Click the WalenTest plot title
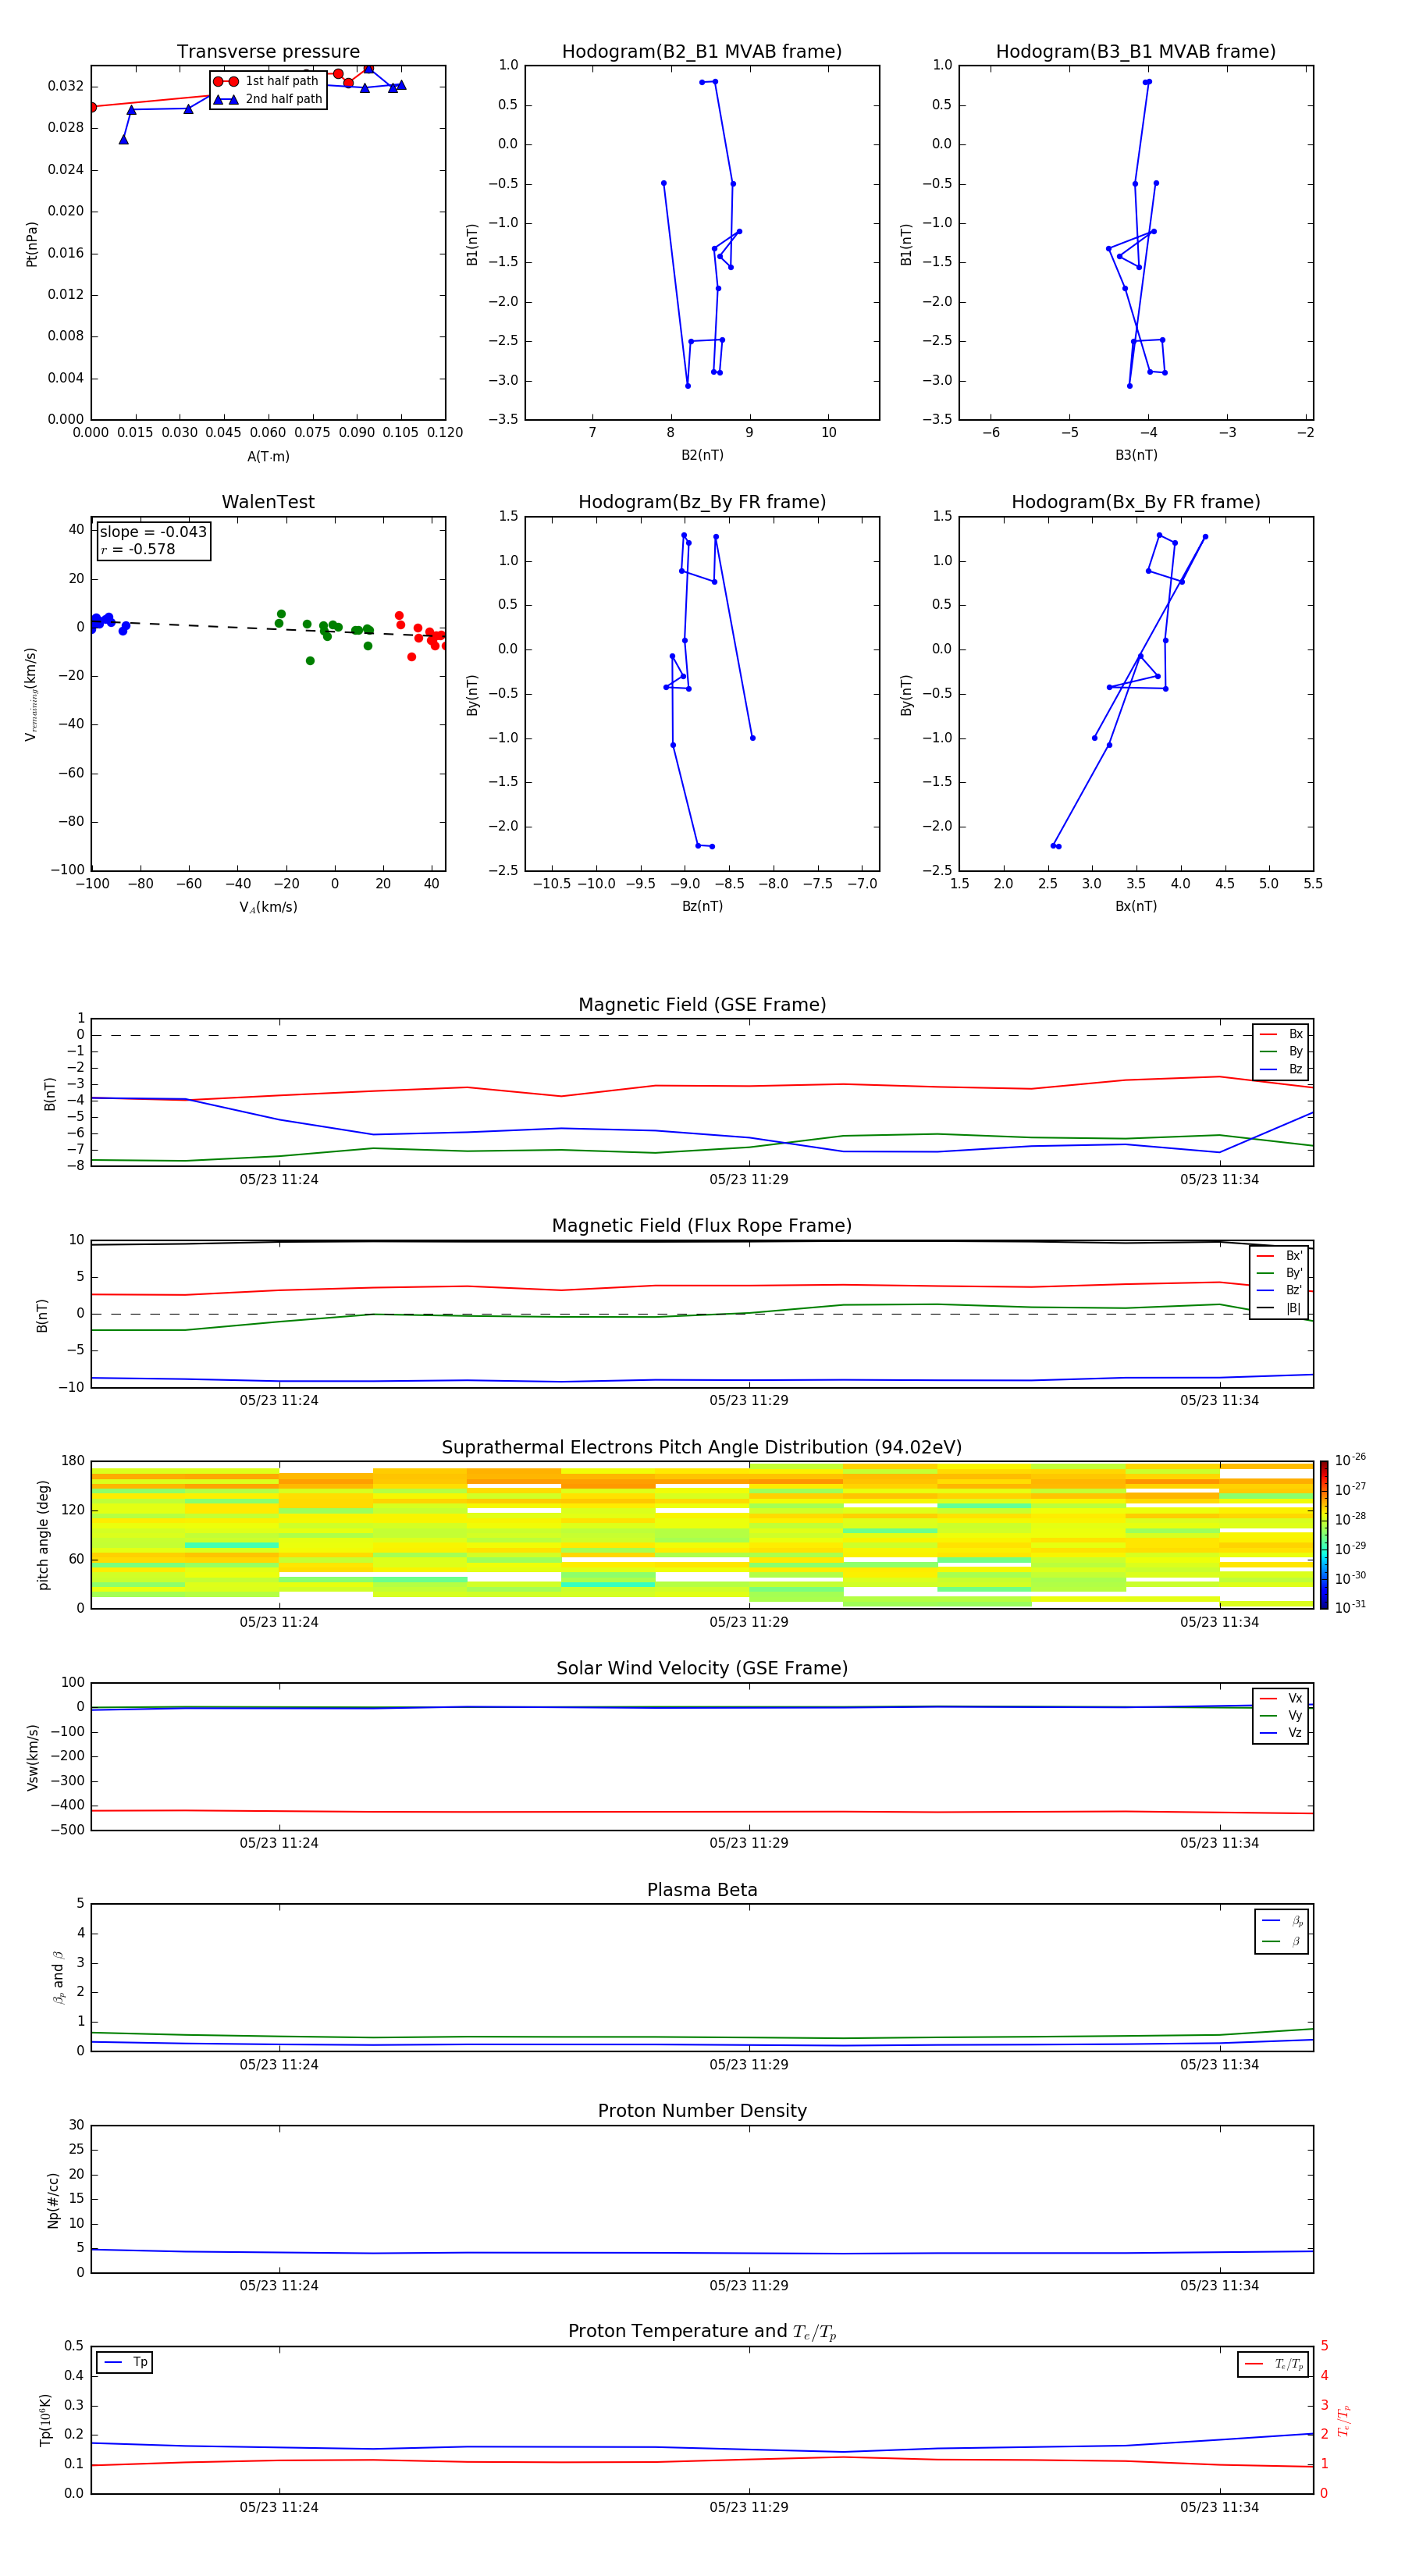Screen dimensions: 1405x2576 pos(268,502)
